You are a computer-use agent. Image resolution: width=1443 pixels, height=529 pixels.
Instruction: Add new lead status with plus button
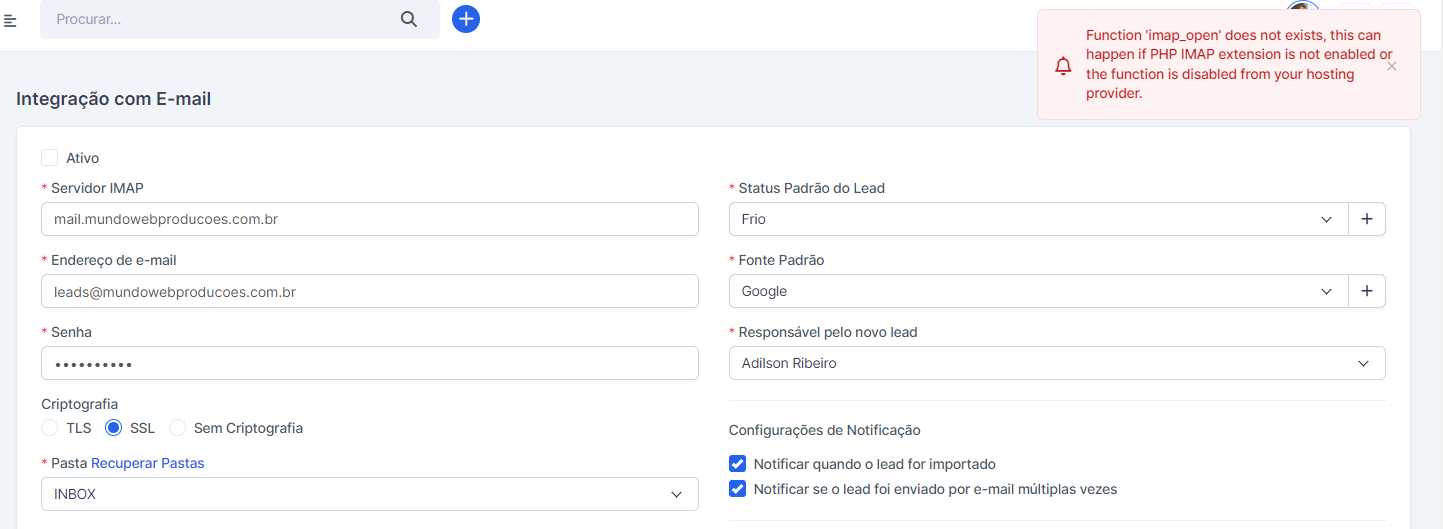click(x=1367, y=219)
